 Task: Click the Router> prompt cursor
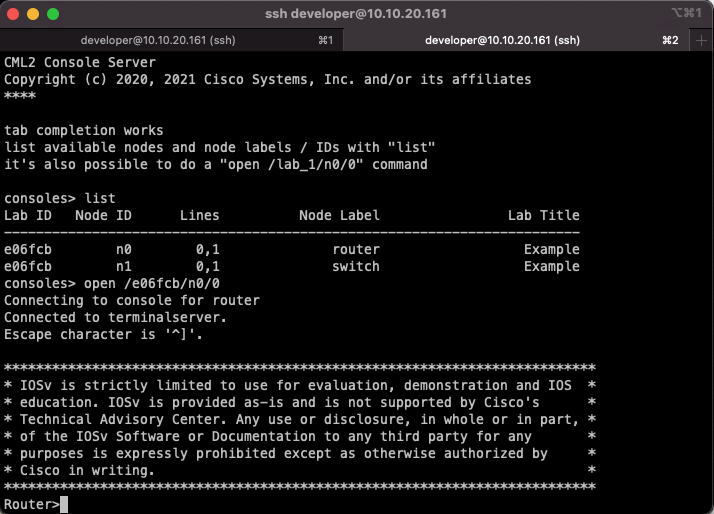point(64,504)
